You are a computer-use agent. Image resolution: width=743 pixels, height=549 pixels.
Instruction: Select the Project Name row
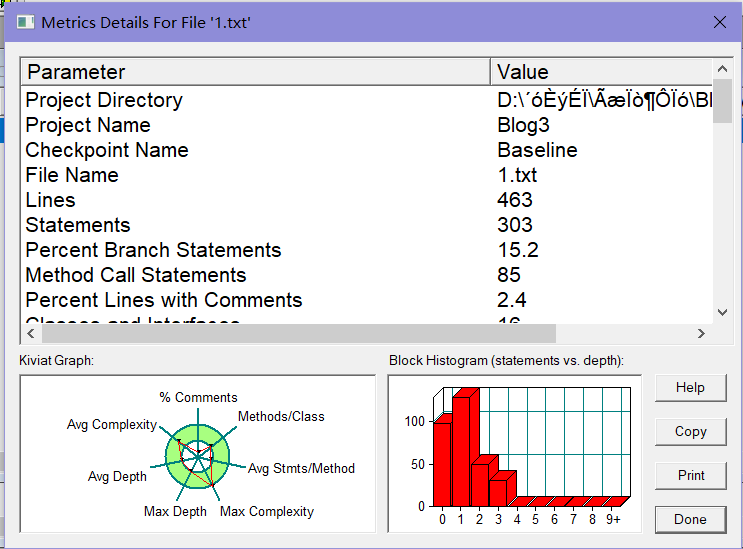click(x=367, y=125)
